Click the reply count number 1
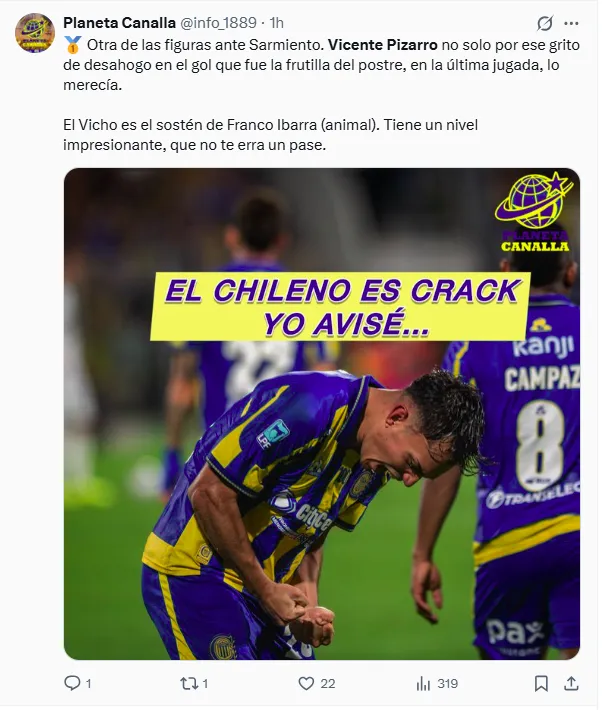This screenshot has height=710, width=602. (x=88, y=684)
